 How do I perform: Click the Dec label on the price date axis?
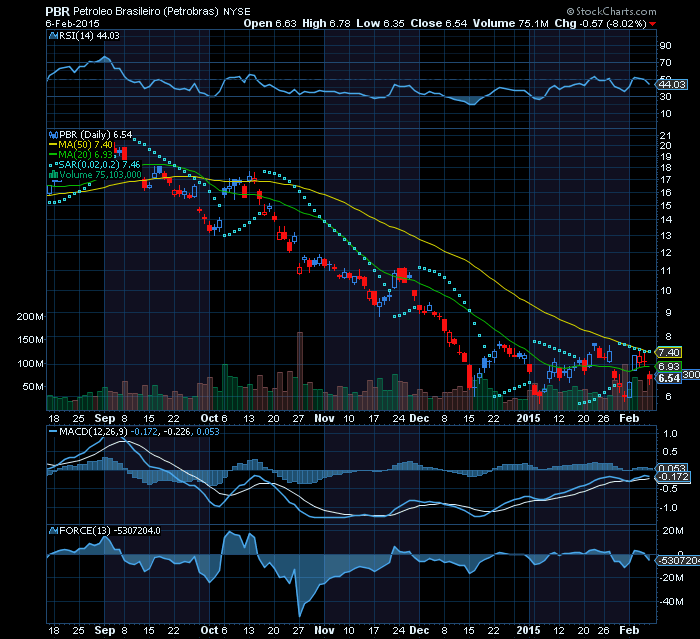419,418
